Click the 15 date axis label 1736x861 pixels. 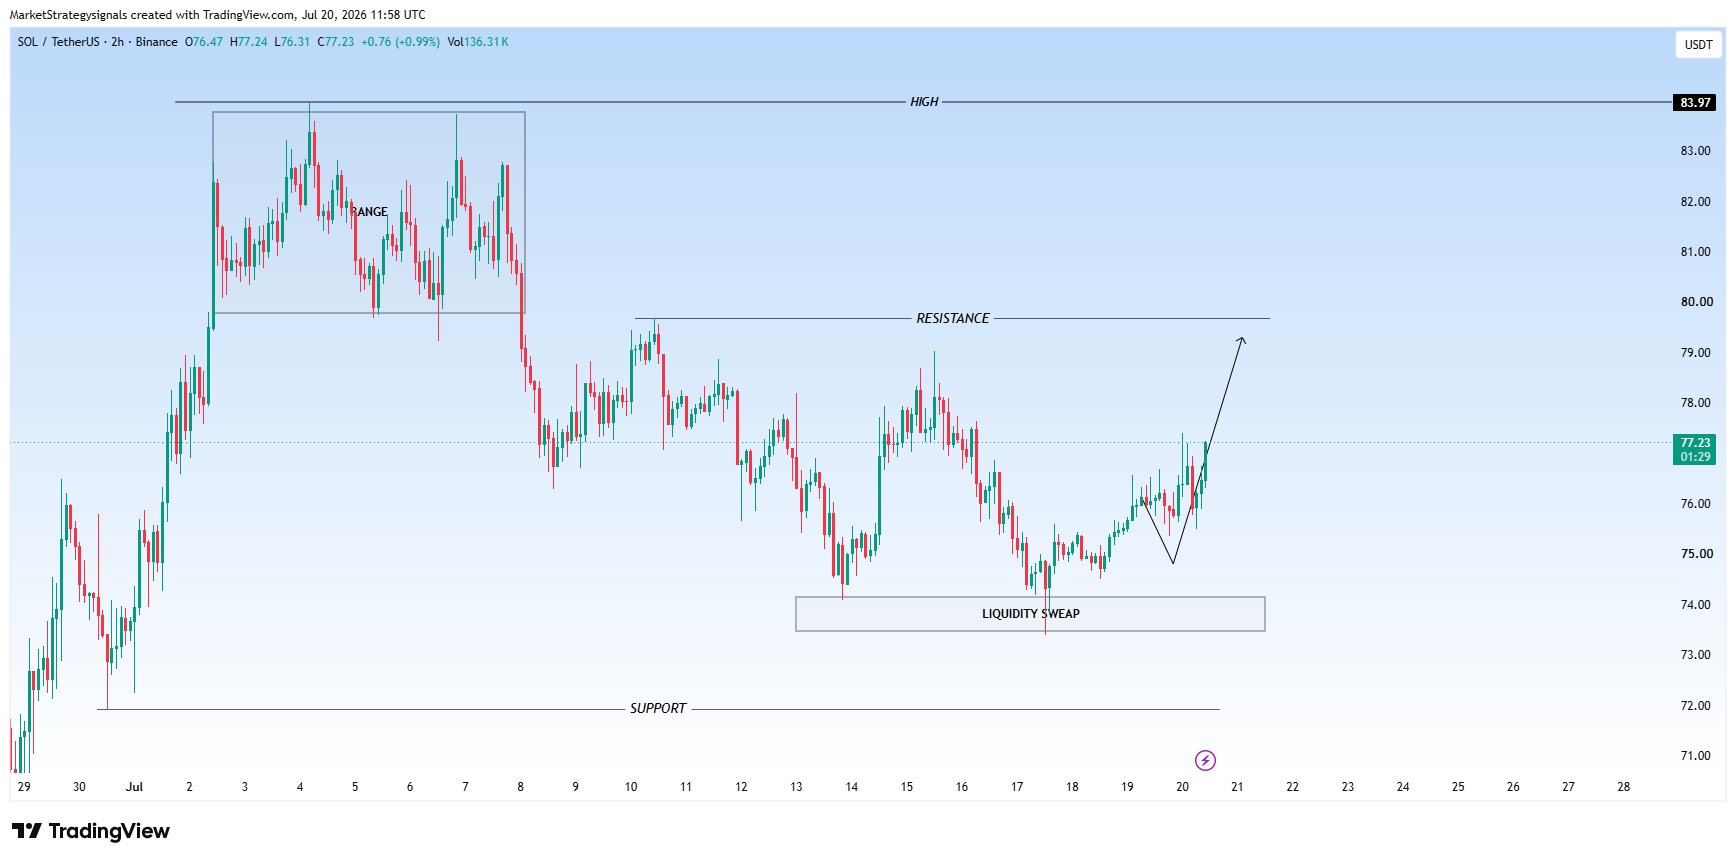pyautogui.click(x=907, y=787)
